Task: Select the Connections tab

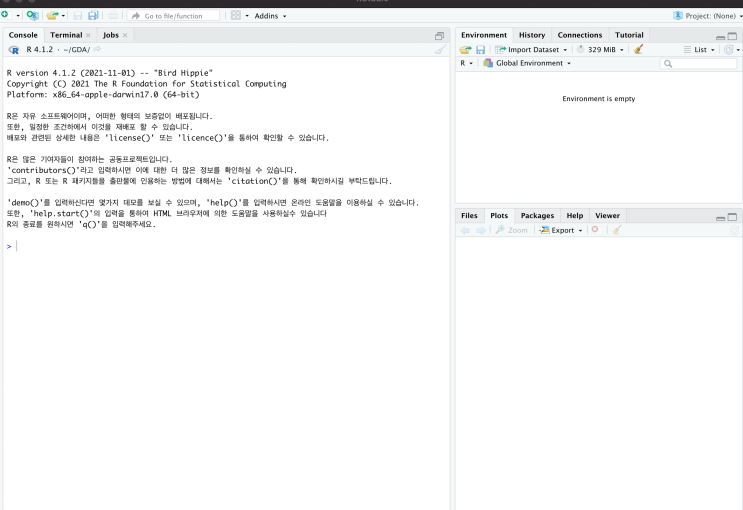Action: (580, 35)
